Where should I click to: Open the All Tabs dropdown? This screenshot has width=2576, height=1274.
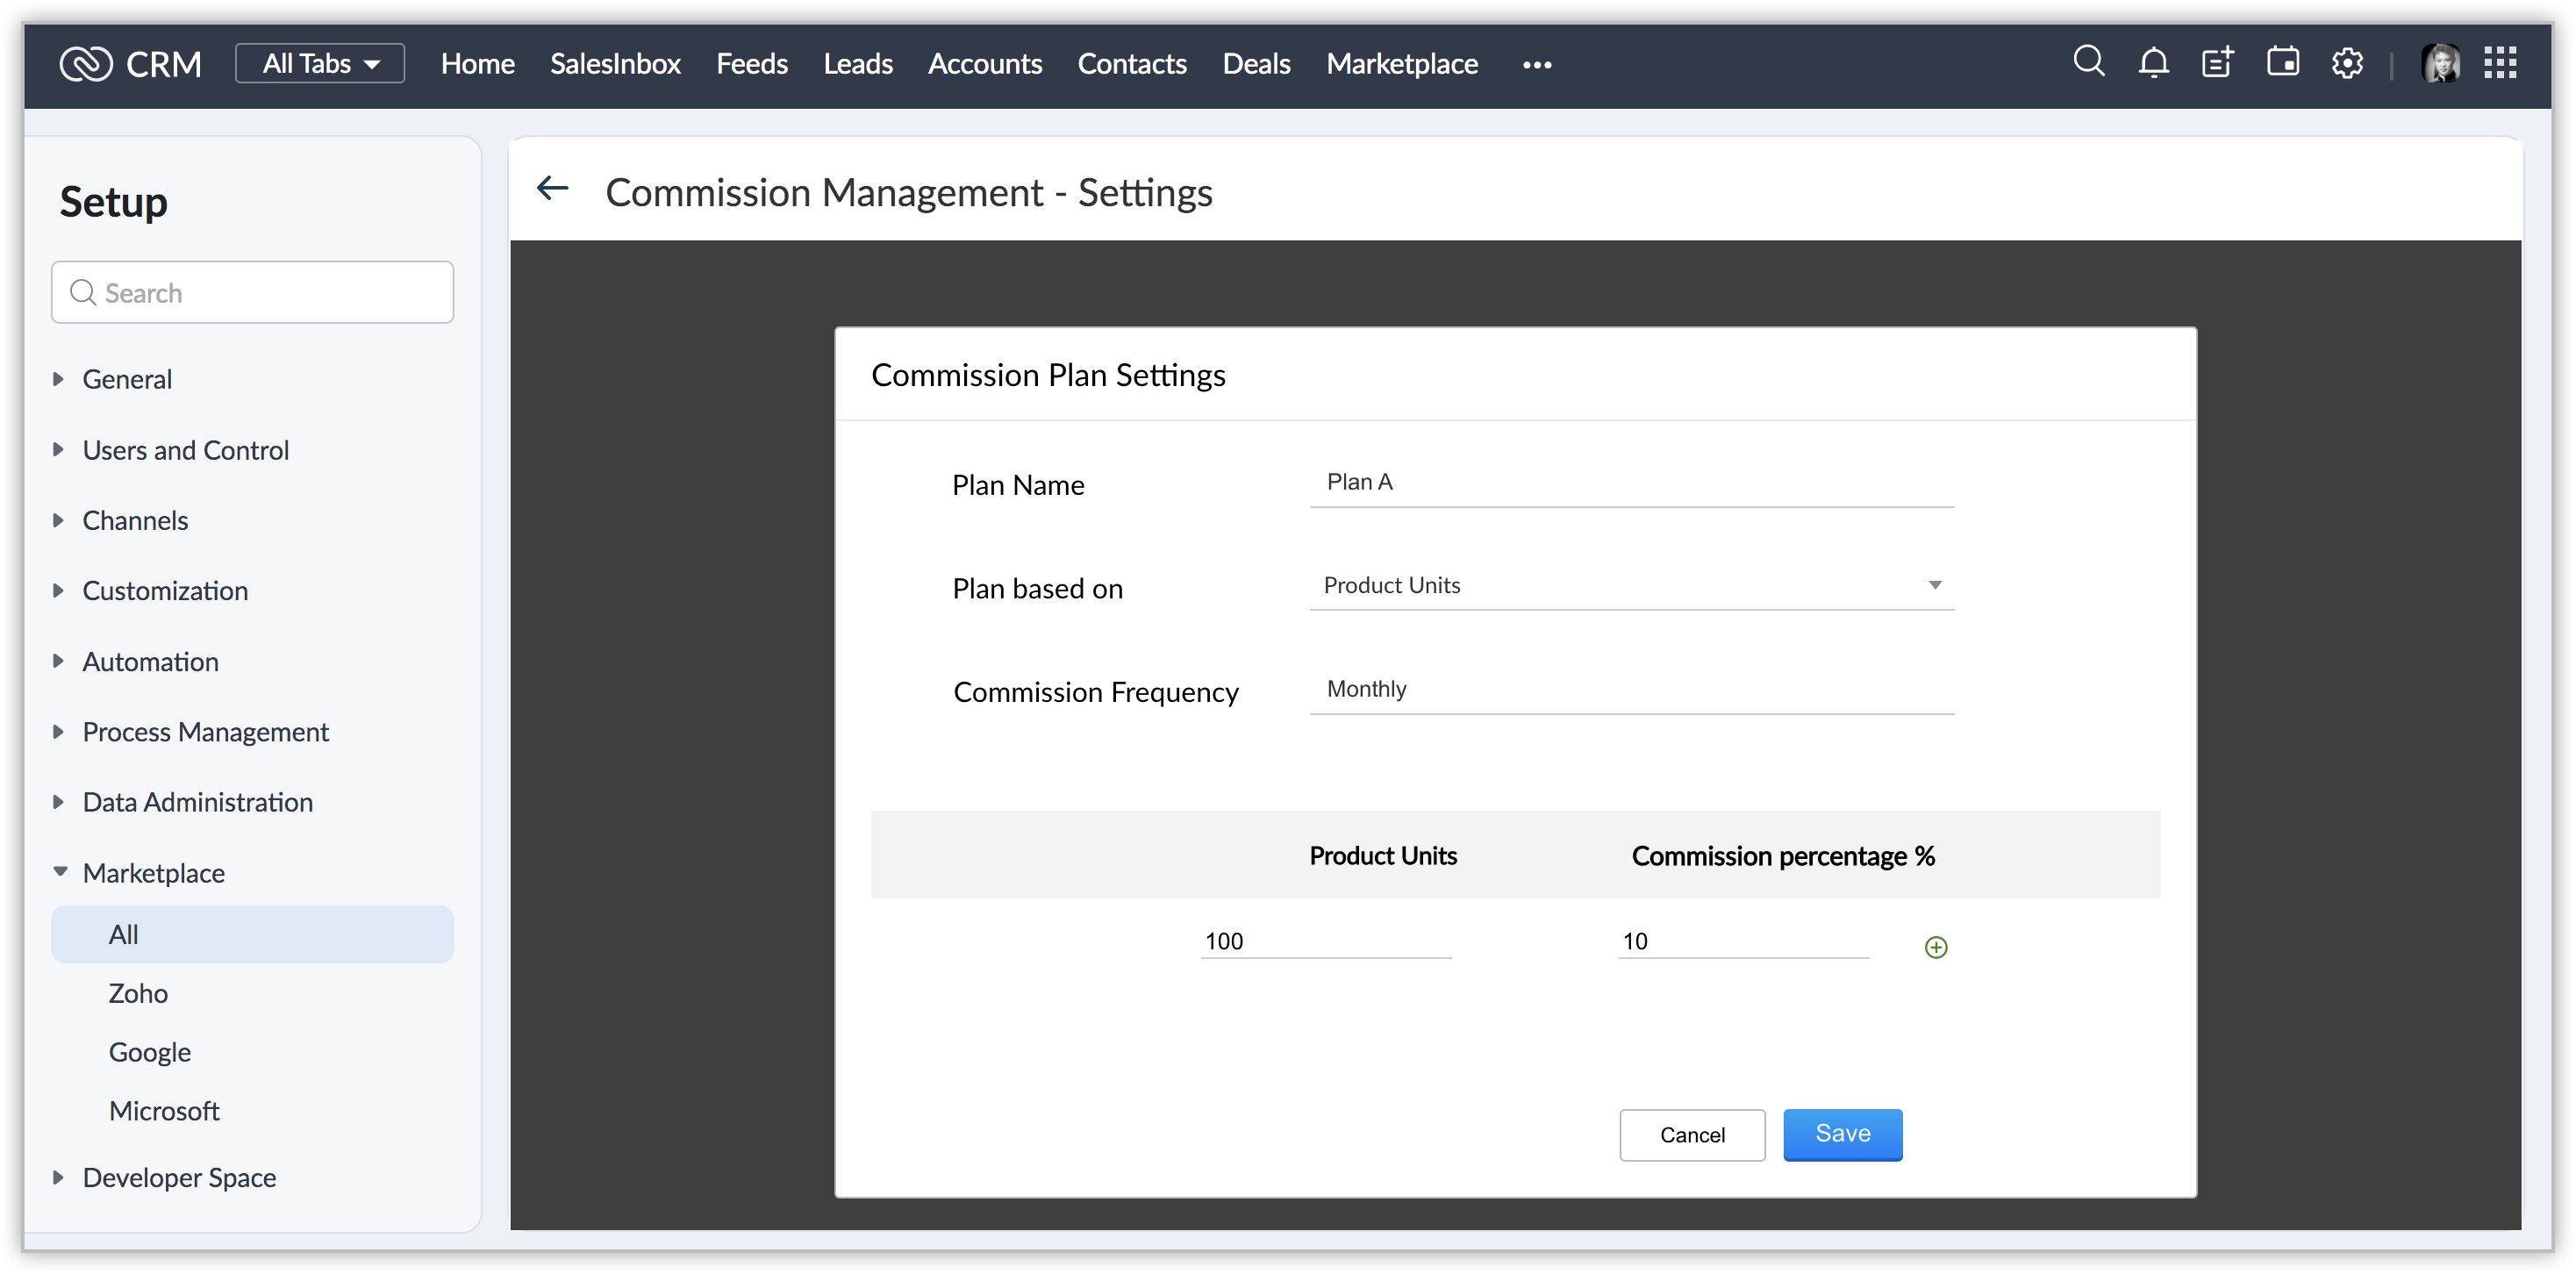coord(320,63)
